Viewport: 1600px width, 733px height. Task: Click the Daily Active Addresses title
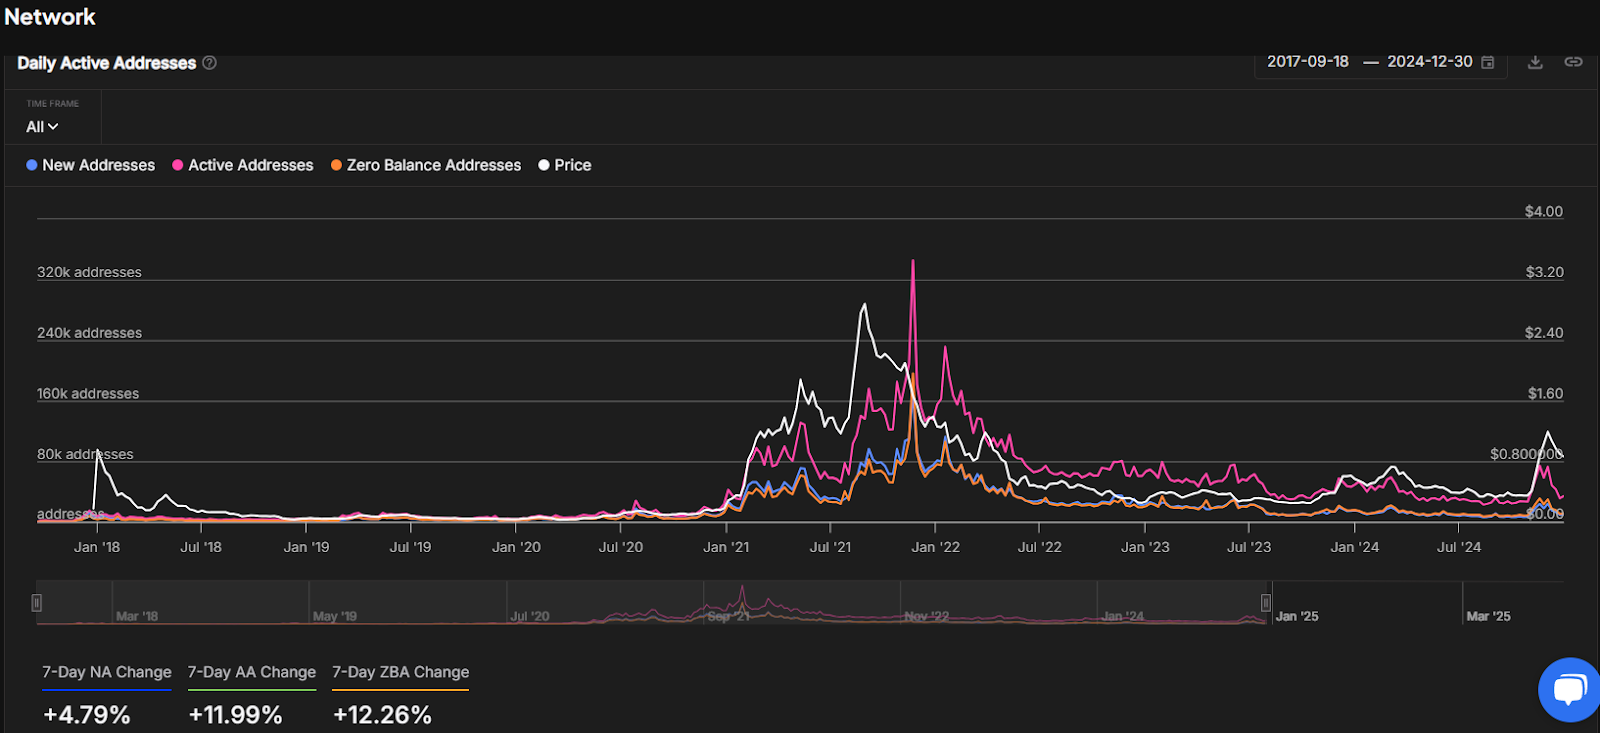coord(106,63)
